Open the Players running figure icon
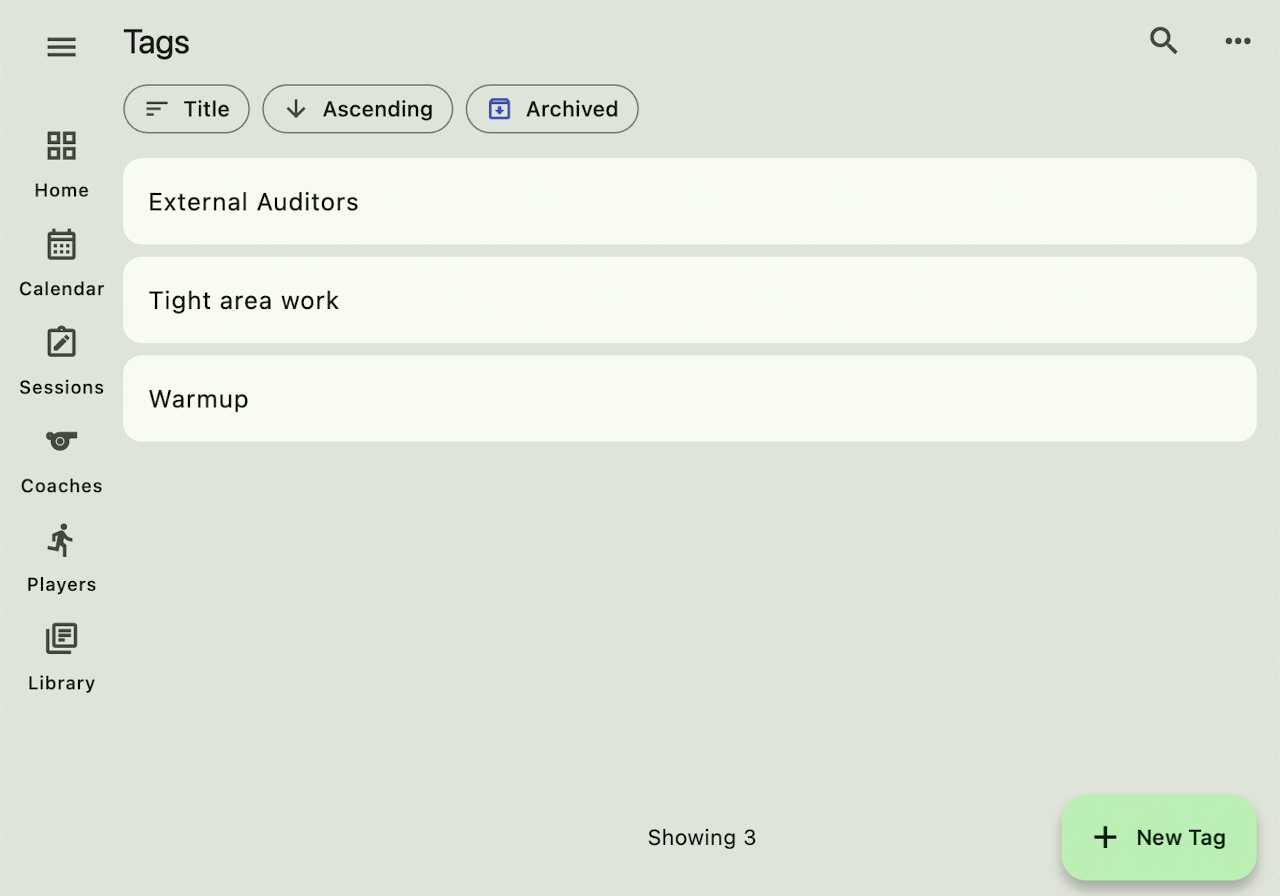The width and height of the screenshot is (1280, 896). 61,540
